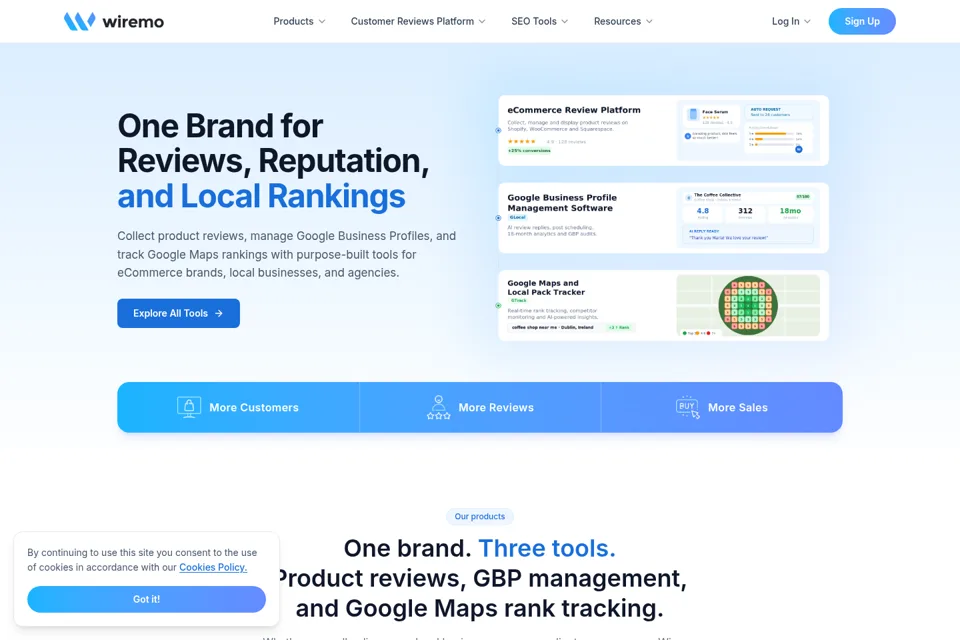Click the timeline dot beside Local Pack Tracker card
The width and height of the screenshot is (960, 640).
click(x=498, y=306)
